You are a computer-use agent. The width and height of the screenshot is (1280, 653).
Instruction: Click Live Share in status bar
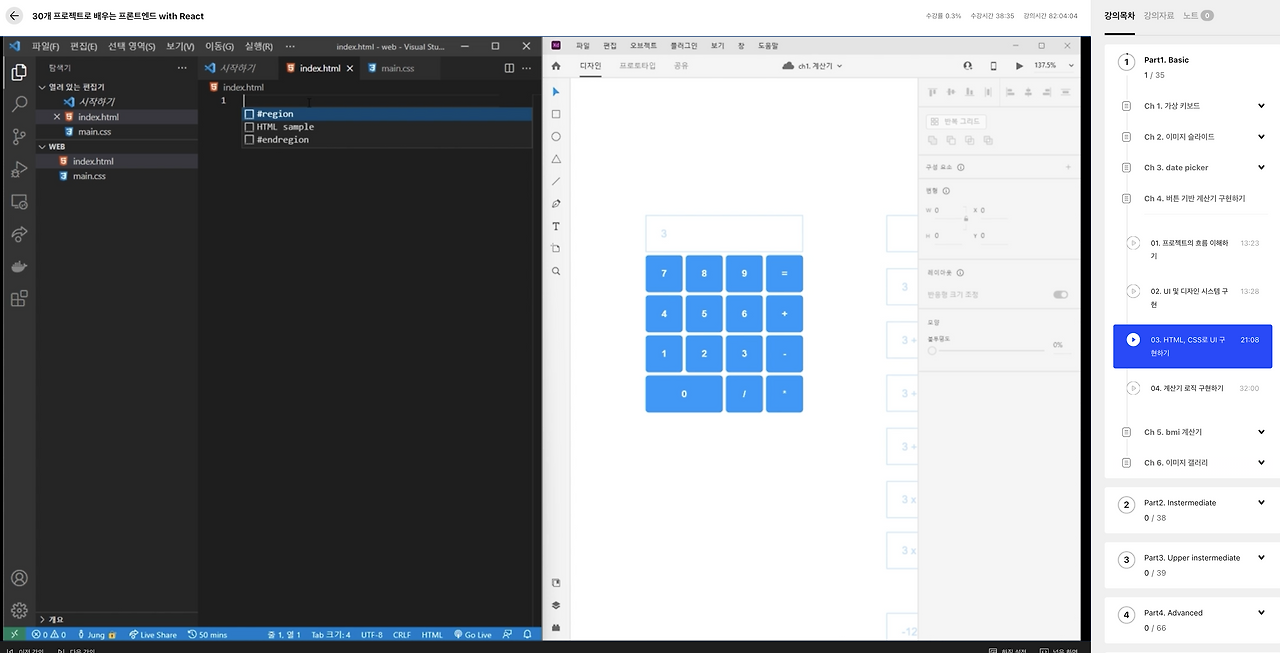[x=153, y=635]
